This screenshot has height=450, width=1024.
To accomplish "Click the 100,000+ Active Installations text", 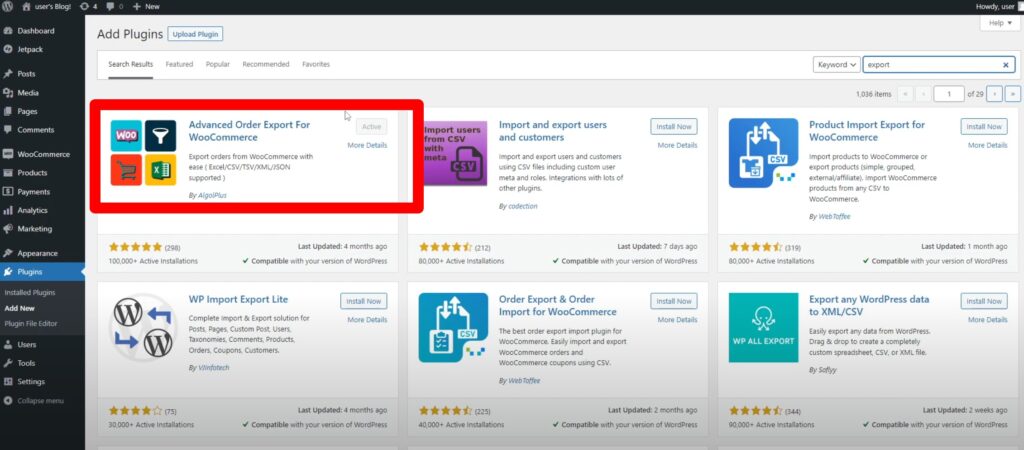I will click(x=153, y=261).
